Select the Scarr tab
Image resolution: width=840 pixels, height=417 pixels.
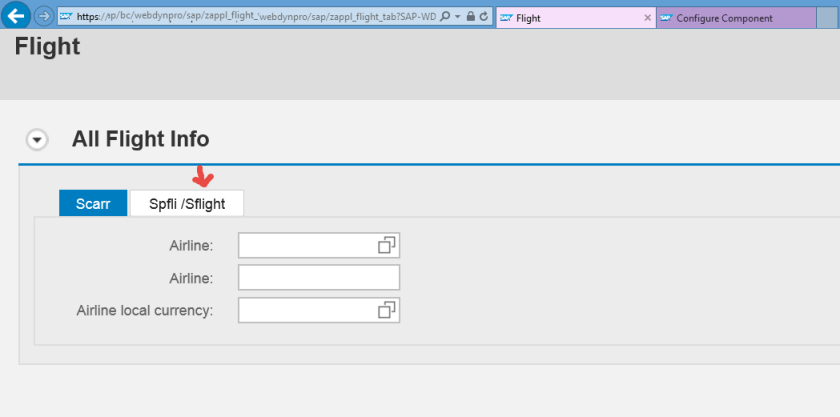tap(93, 204)
